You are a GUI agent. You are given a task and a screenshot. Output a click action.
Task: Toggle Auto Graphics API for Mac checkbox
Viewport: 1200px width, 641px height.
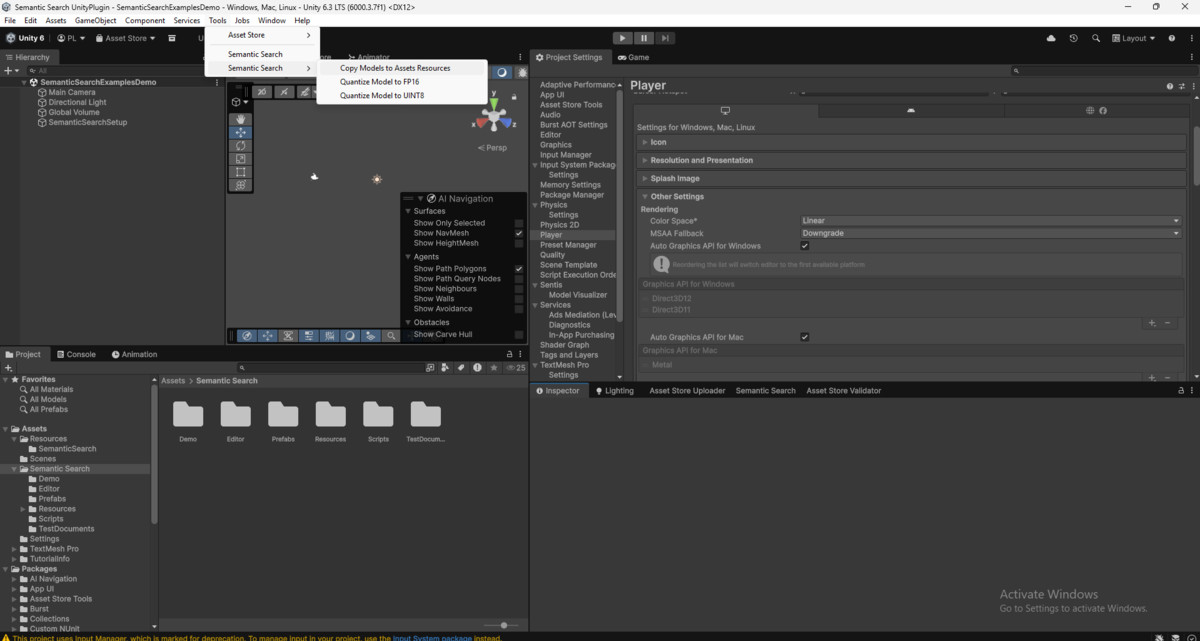805,337
